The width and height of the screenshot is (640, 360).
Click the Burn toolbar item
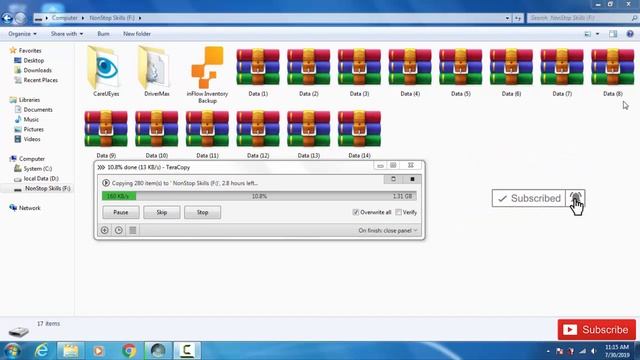(103, 34)
